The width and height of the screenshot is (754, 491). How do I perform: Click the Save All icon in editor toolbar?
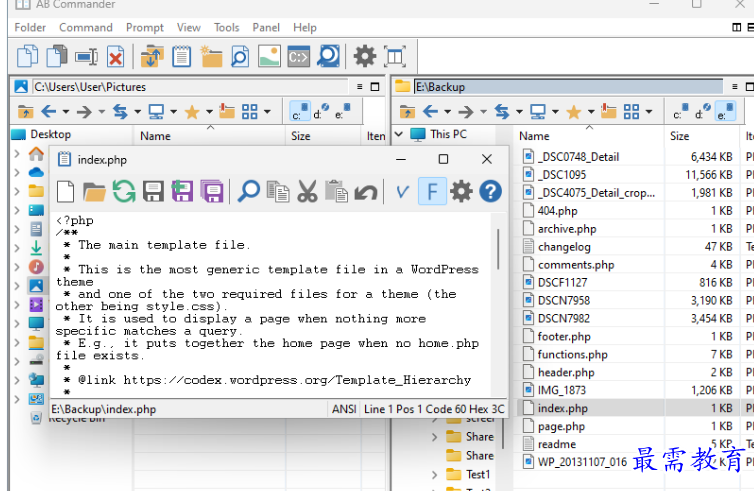pos(212,191)
